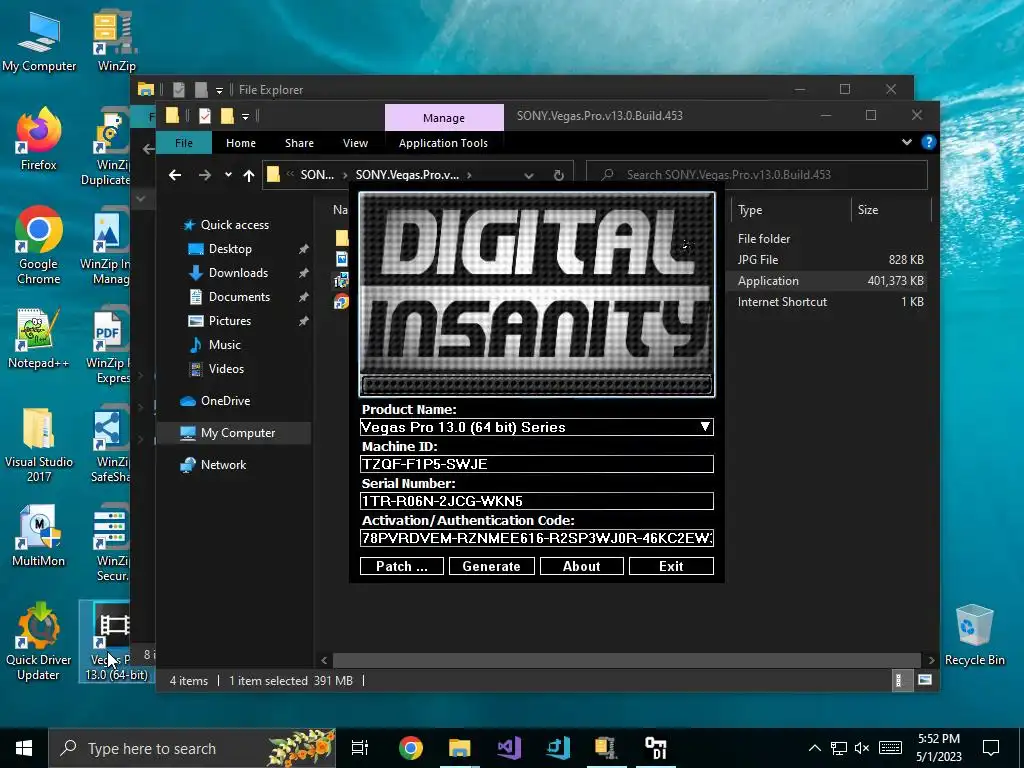Open Desktop in the navigation pane
Screen dimensions: 1024x768
coord(230,249)
